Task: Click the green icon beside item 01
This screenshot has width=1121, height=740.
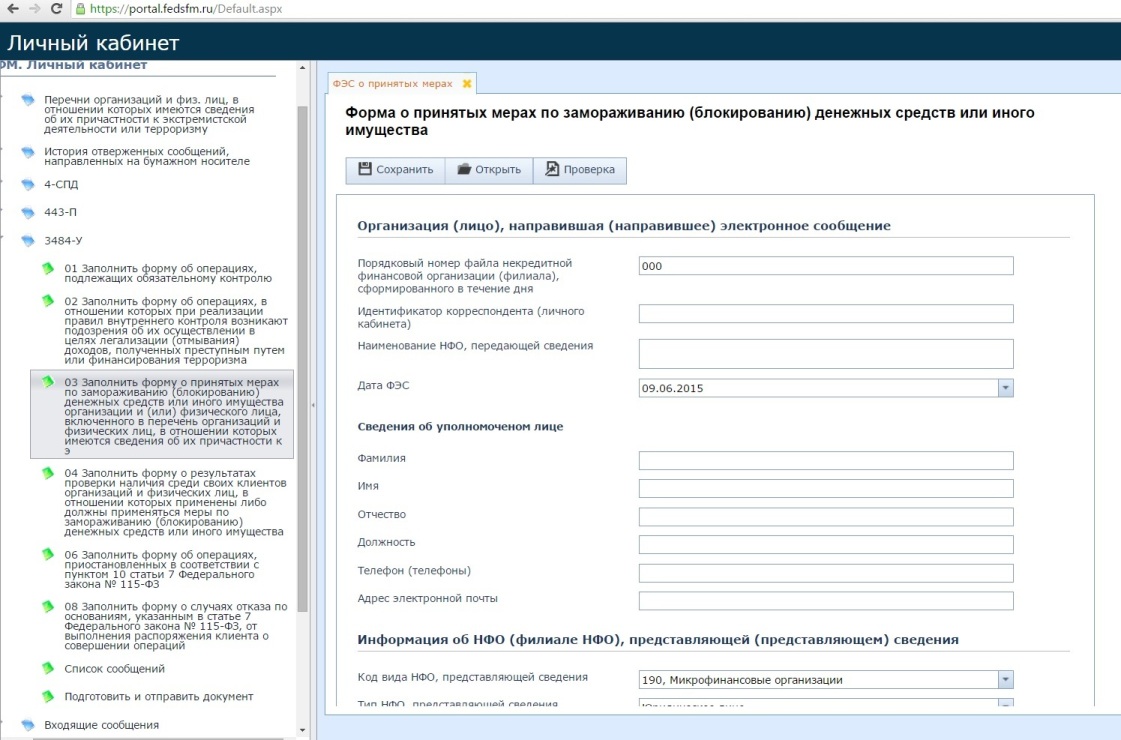Action: point(48,268)
